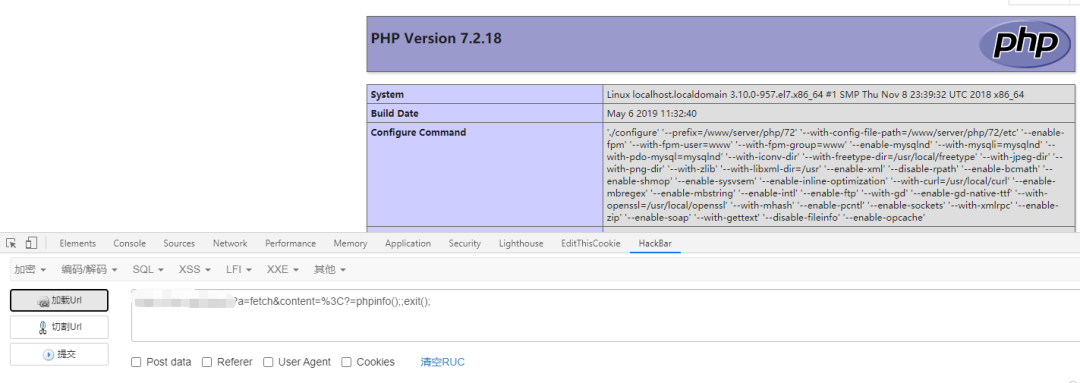Expand the LFI dropdown menu
This screenshot has width=1080, height=383.
[x=239, y=269]
